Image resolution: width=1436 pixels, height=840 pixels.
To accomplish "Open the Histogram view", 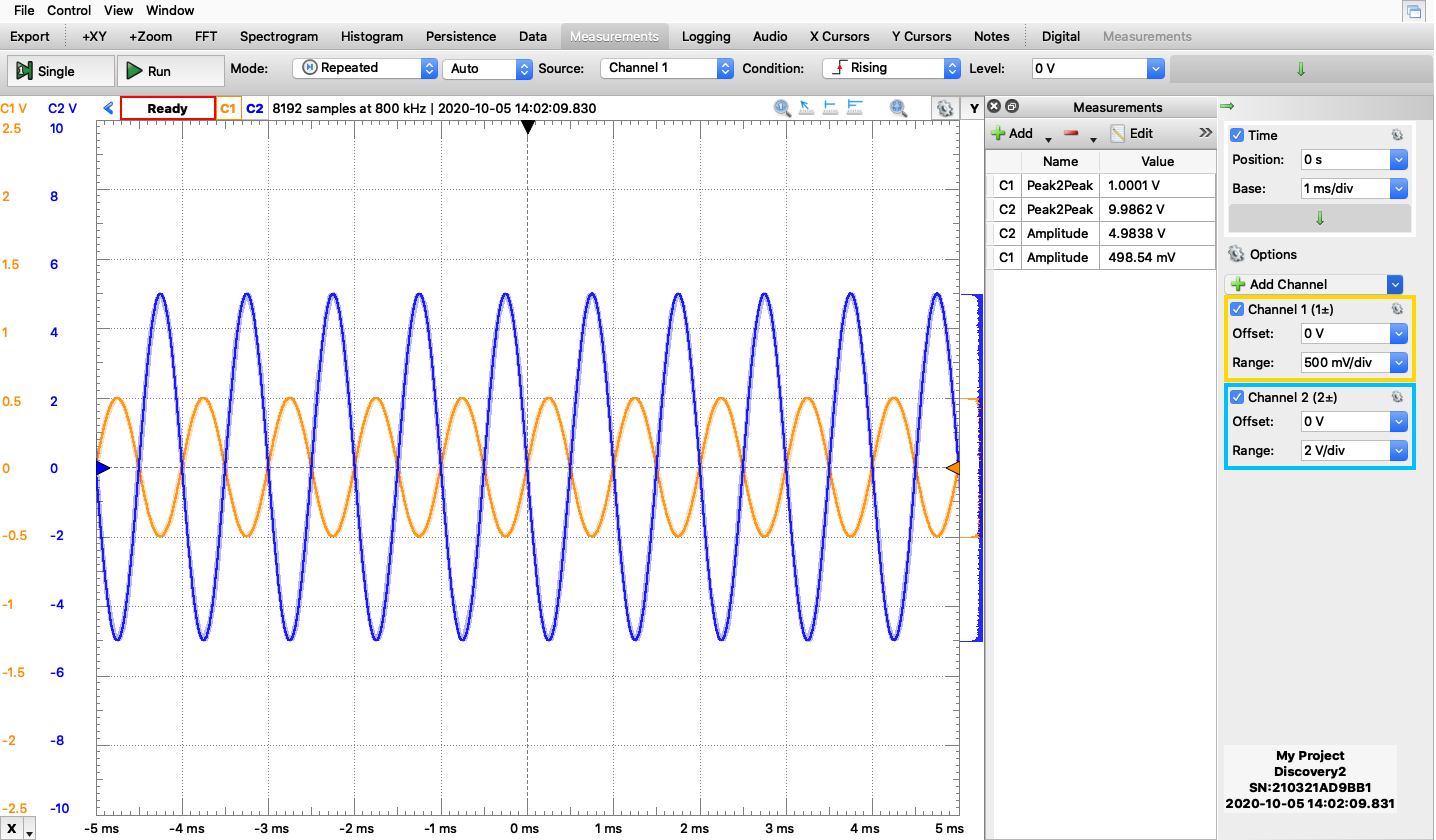I will (372, 36).
